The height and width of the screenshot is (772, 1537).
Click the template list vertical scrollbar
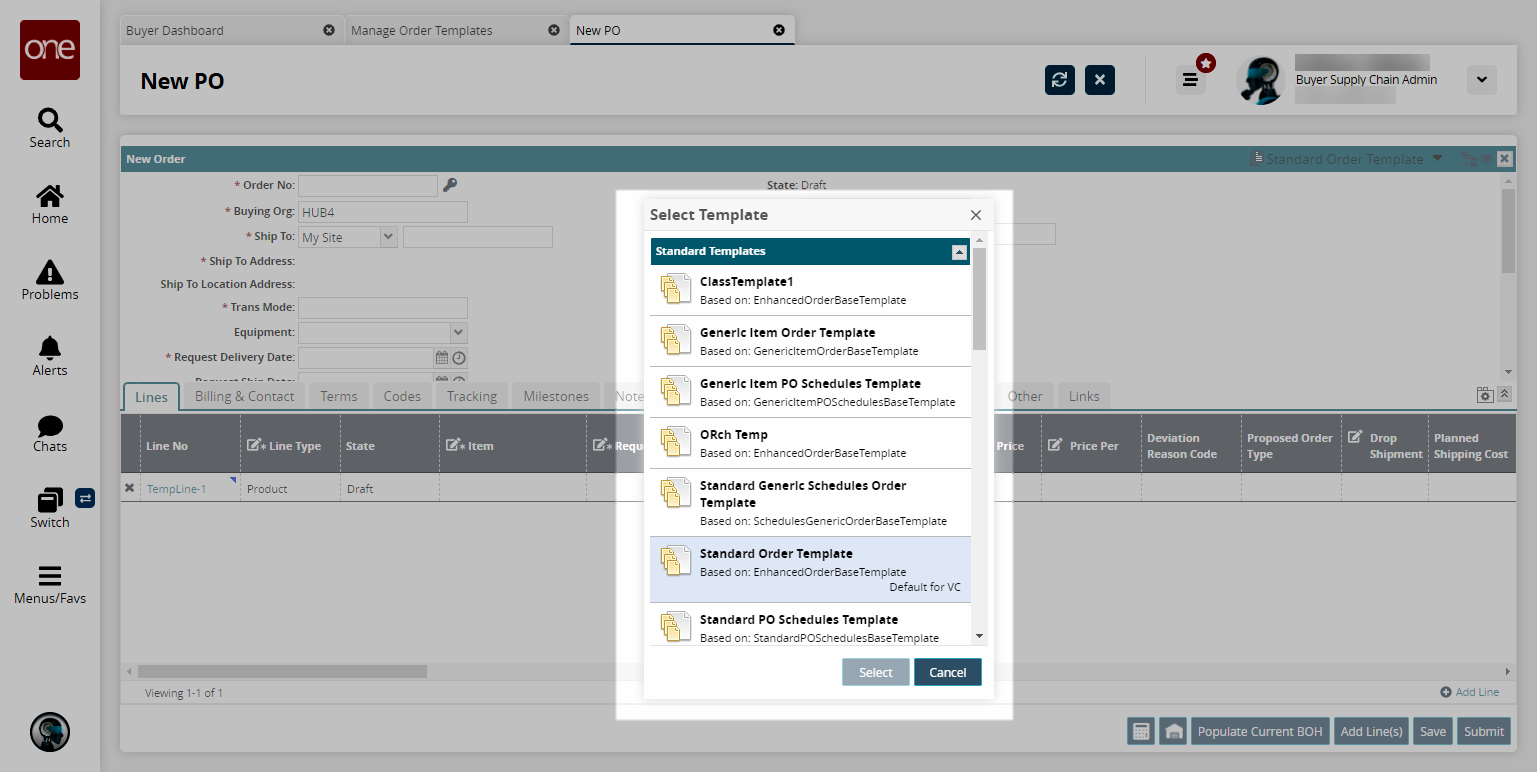coord(979,300)
